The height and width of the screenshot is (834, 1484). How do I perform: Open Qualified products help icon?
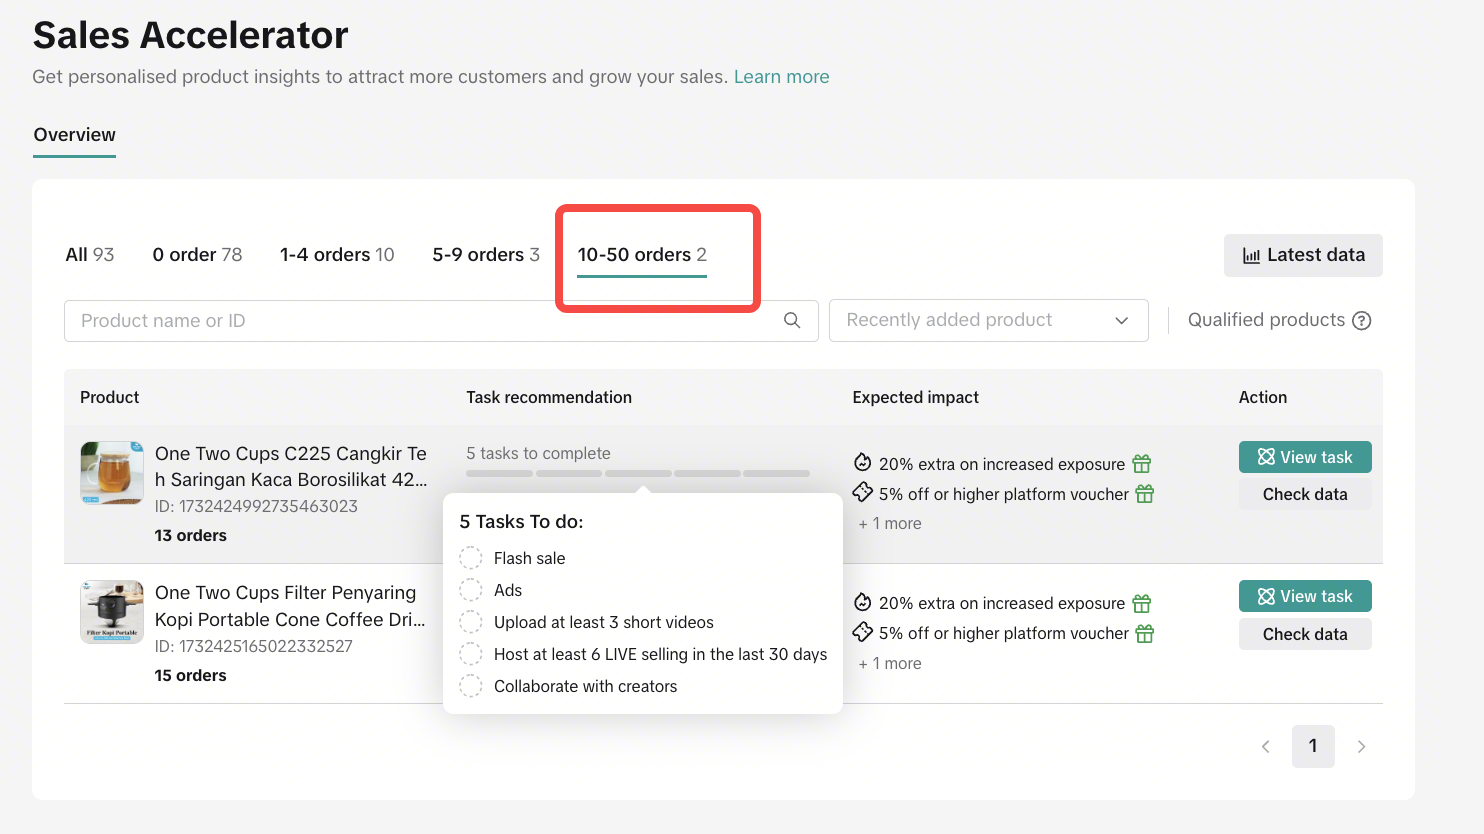click(x=1362, y=320)
